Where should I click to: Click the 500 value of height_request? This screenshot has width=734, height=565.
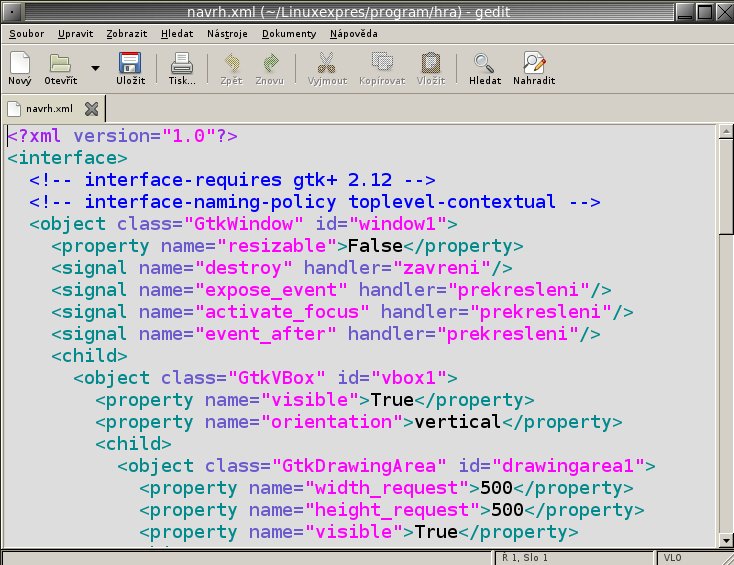507,510
